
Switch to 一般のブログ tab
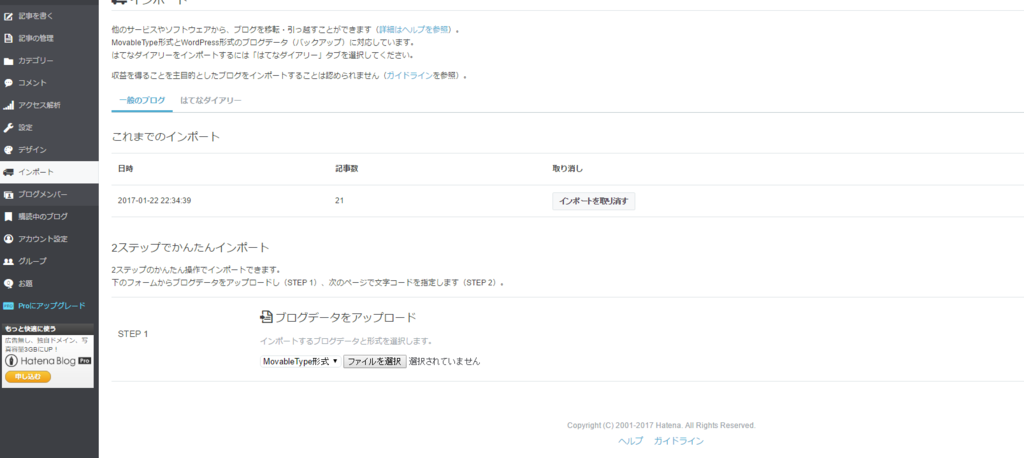coord(142,101)
